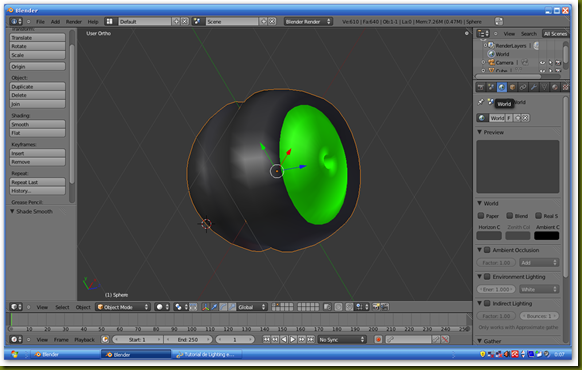Open the Material sphere icon tab
This screenshot has height=370, width=582.
555,87
